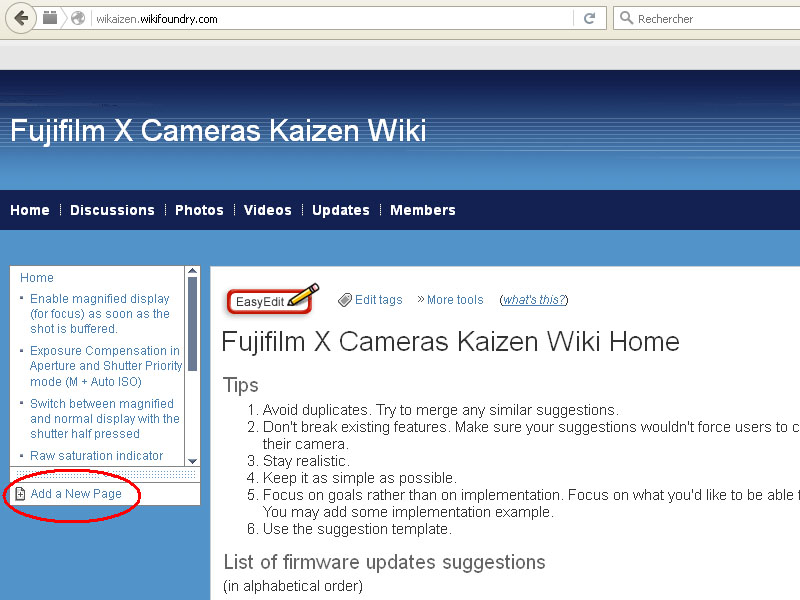Click the "Focus on goals rather than" tip
The width and height of the screenshot is (800, 600).
pos(531,503)
